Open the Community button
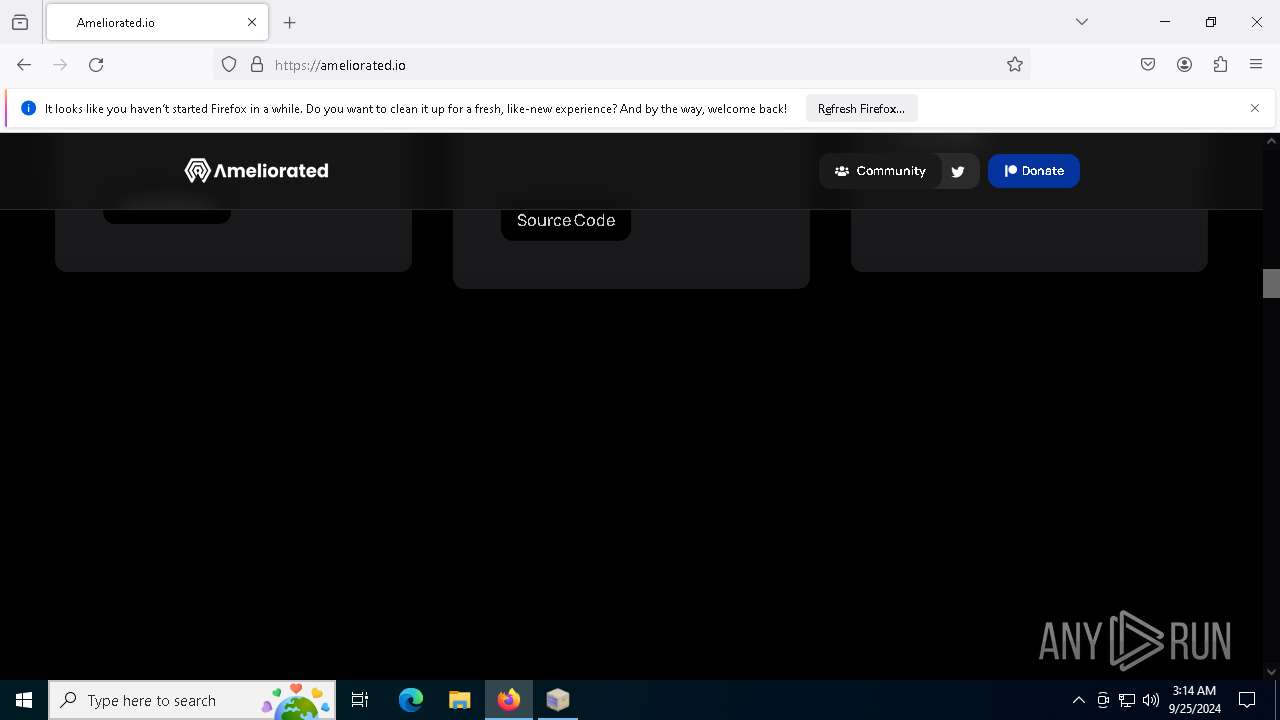 [x=880, y=171]
